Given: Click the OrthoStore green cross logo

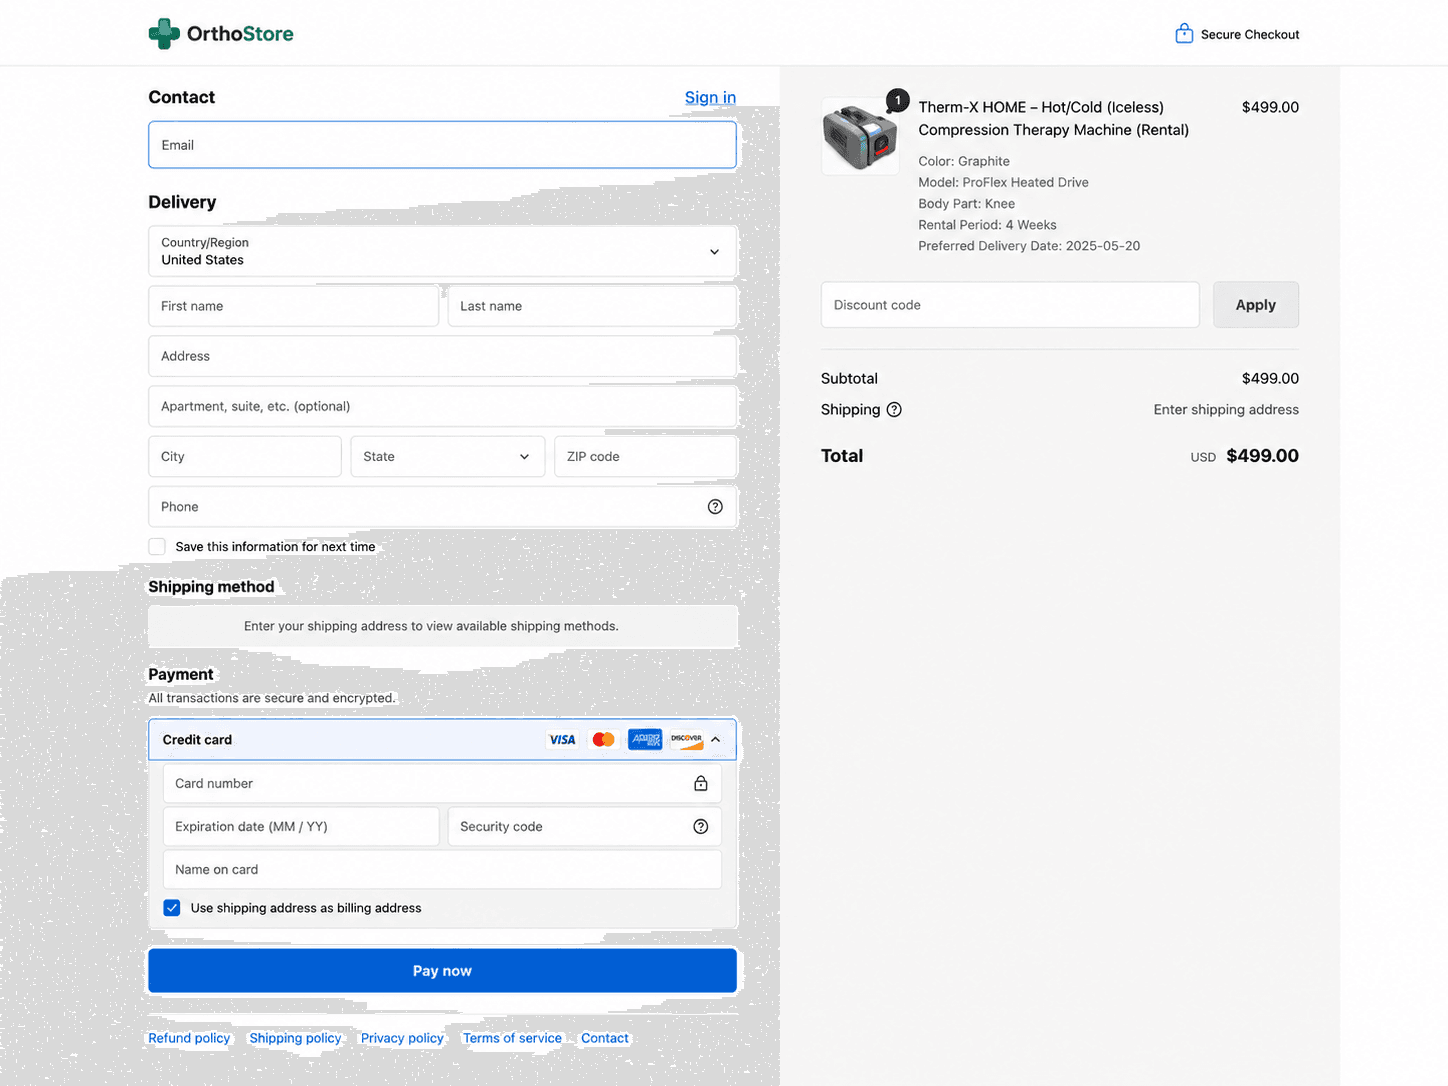Looking at the screenshot, I should pos(164,34).
